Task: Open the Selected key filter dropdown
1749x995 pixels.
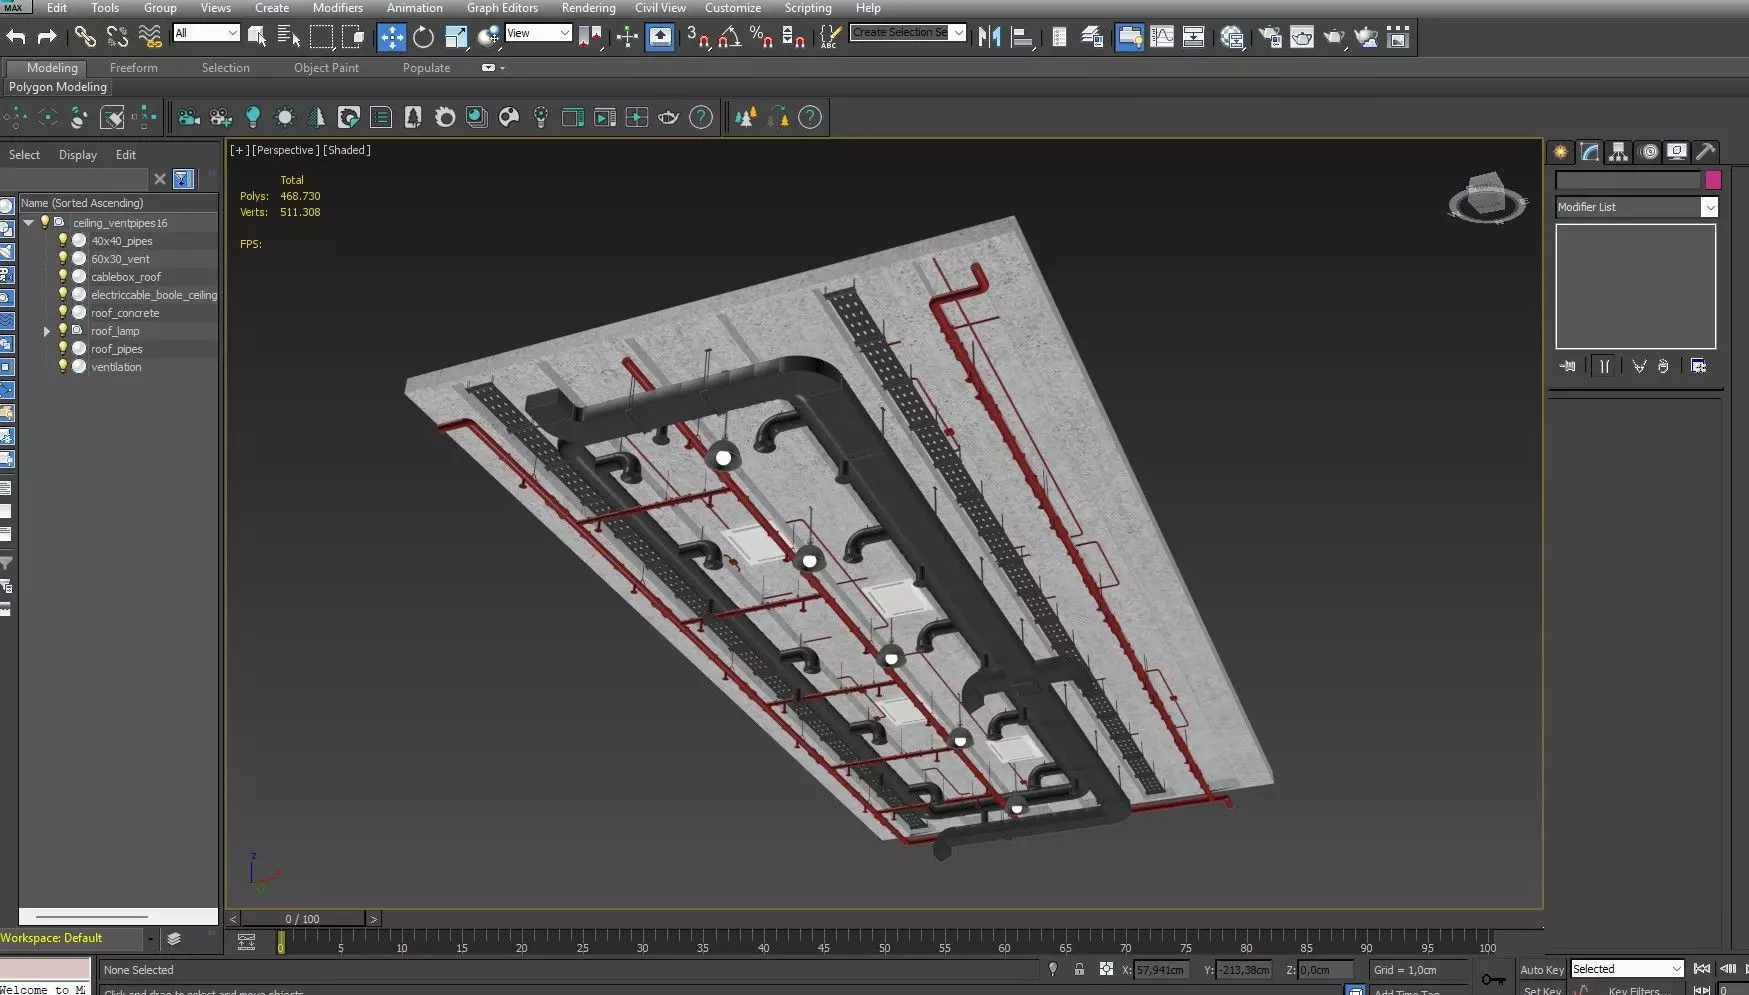Action: pyautogui.click(x=1627, y=969)
